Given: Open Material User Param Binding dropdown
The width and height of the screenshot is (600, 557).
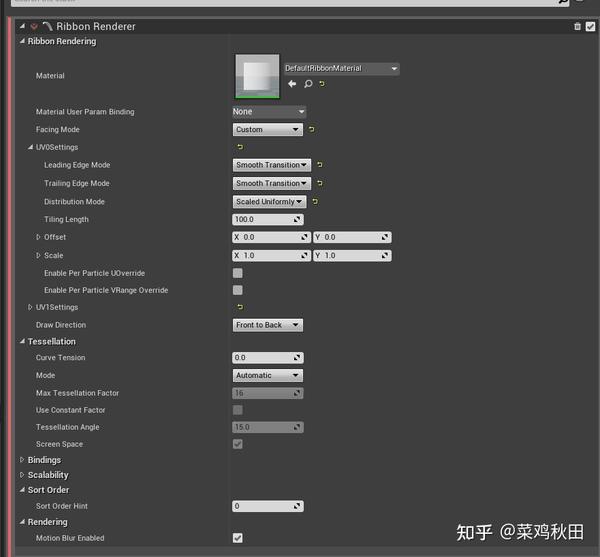Looking at the screenshot, I should (x=269, y=112).
